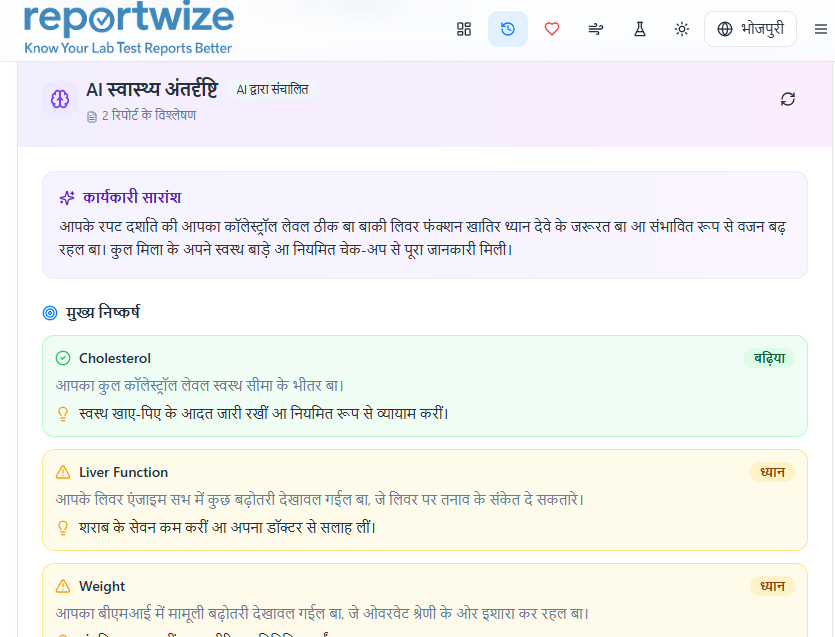Select the history clock icon in toolbar
This screenshot has height=637, width=835.
508,29
